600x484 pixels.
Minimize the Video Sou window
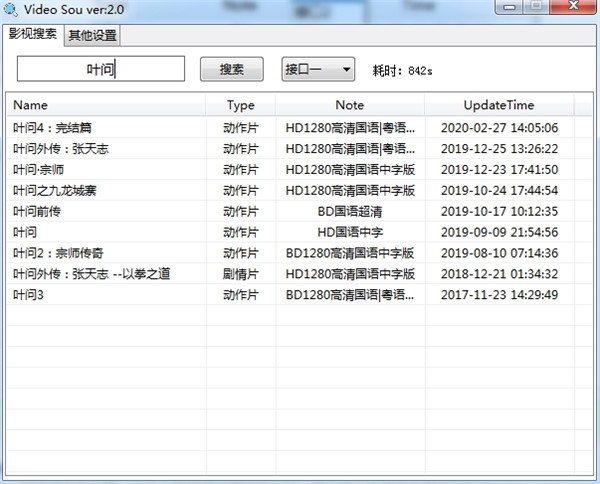click(x=508, y=7)
